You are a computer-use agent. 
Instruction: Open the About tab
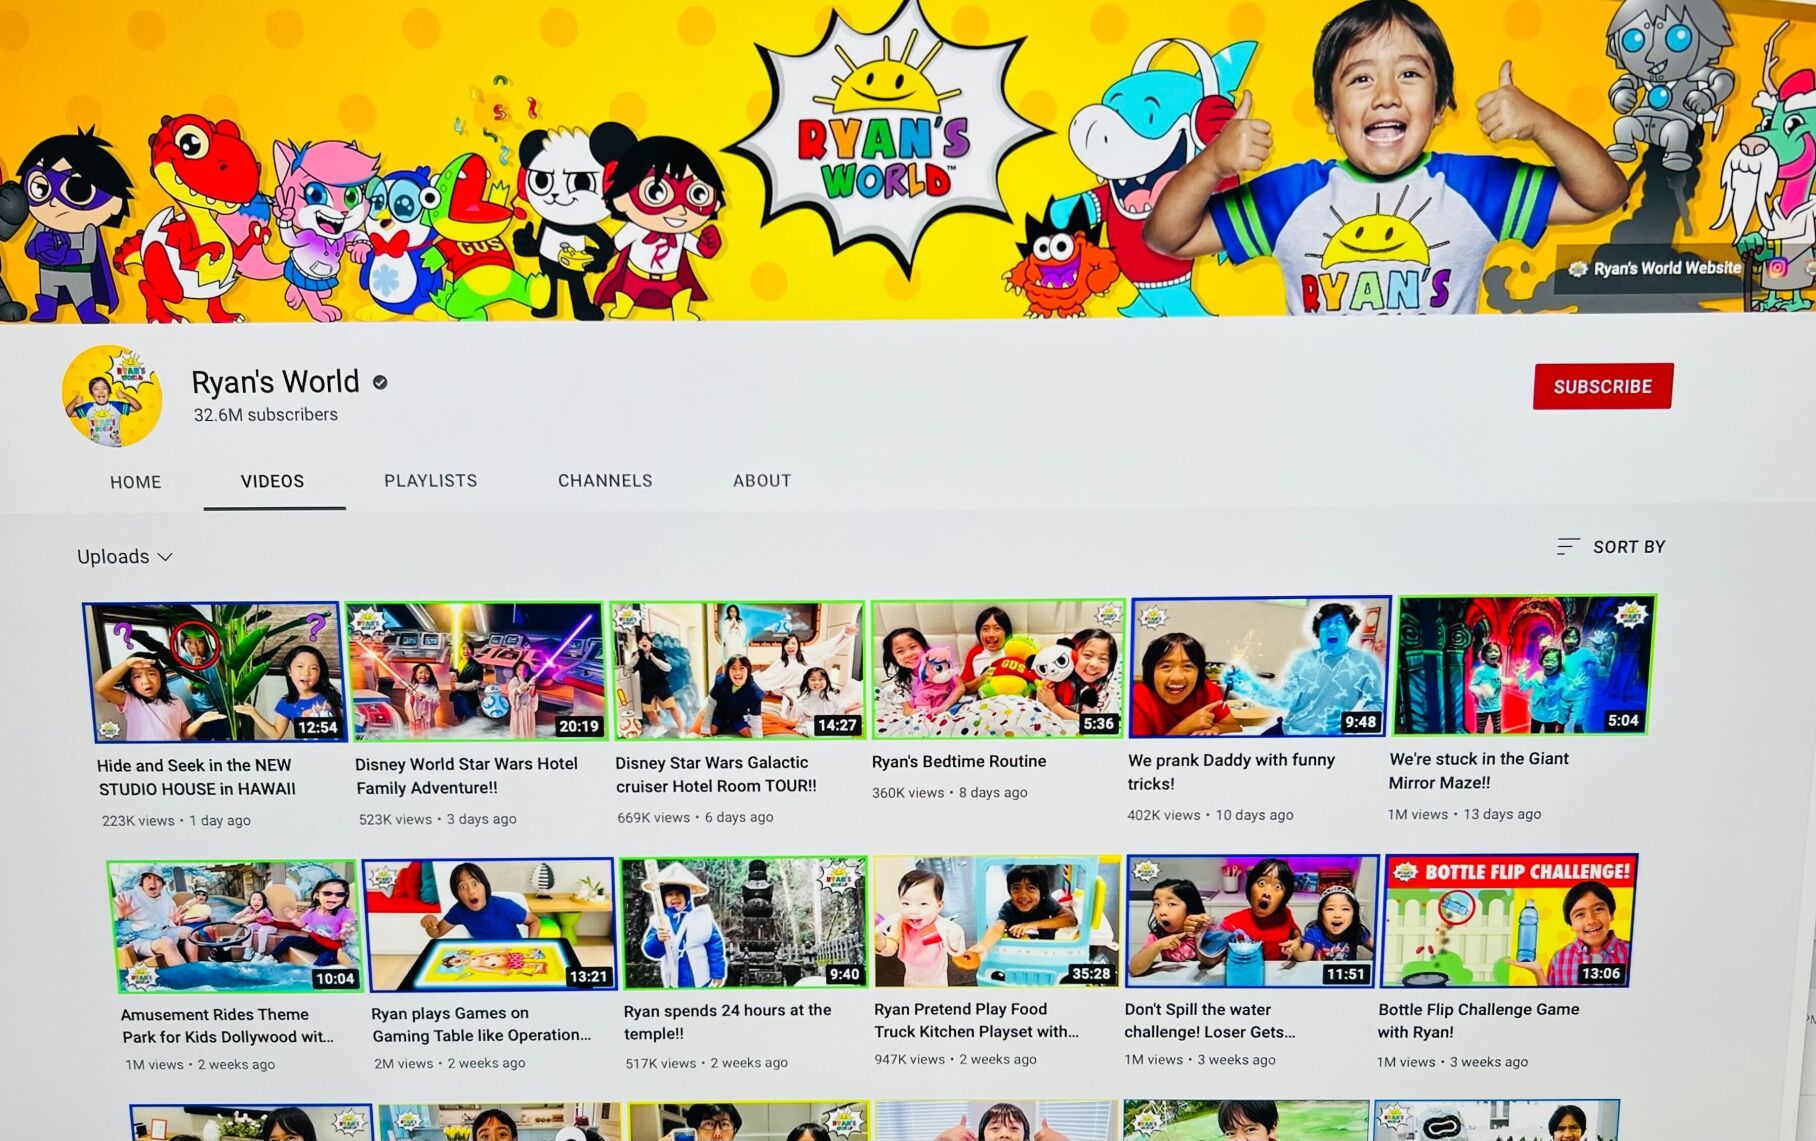click(x=761, y=481)
